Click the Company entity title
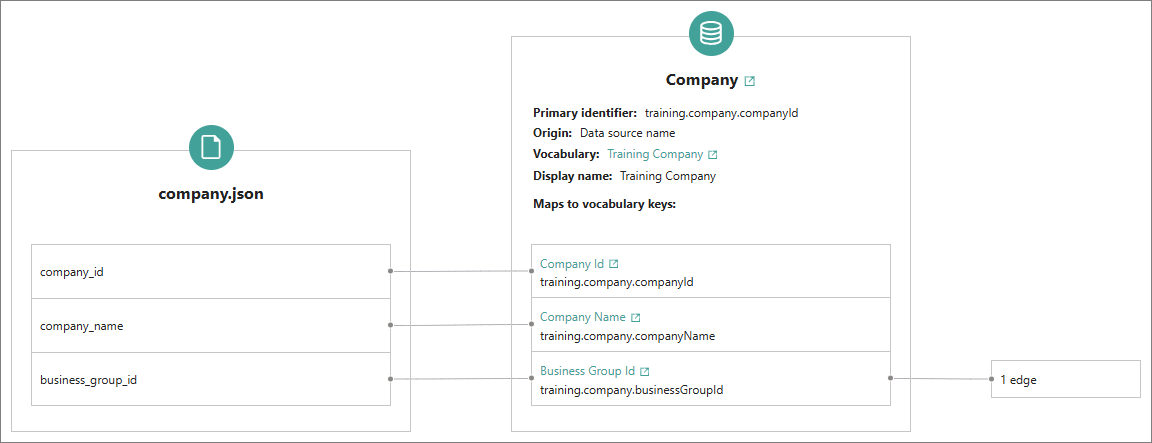This screenshot has width=1152, height=443. coord(702,80)
